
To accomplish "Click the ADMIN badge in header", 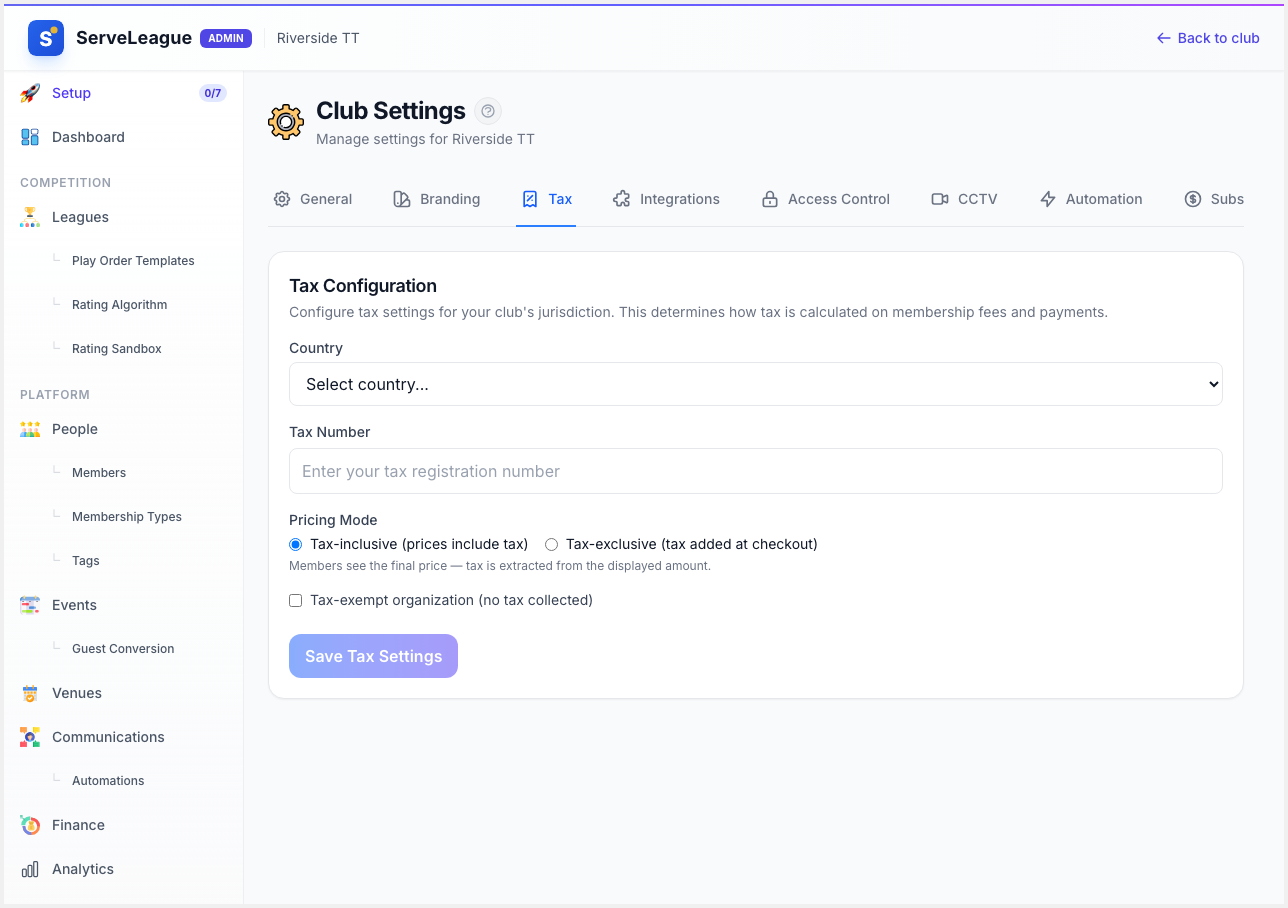I will click(226, 38).
